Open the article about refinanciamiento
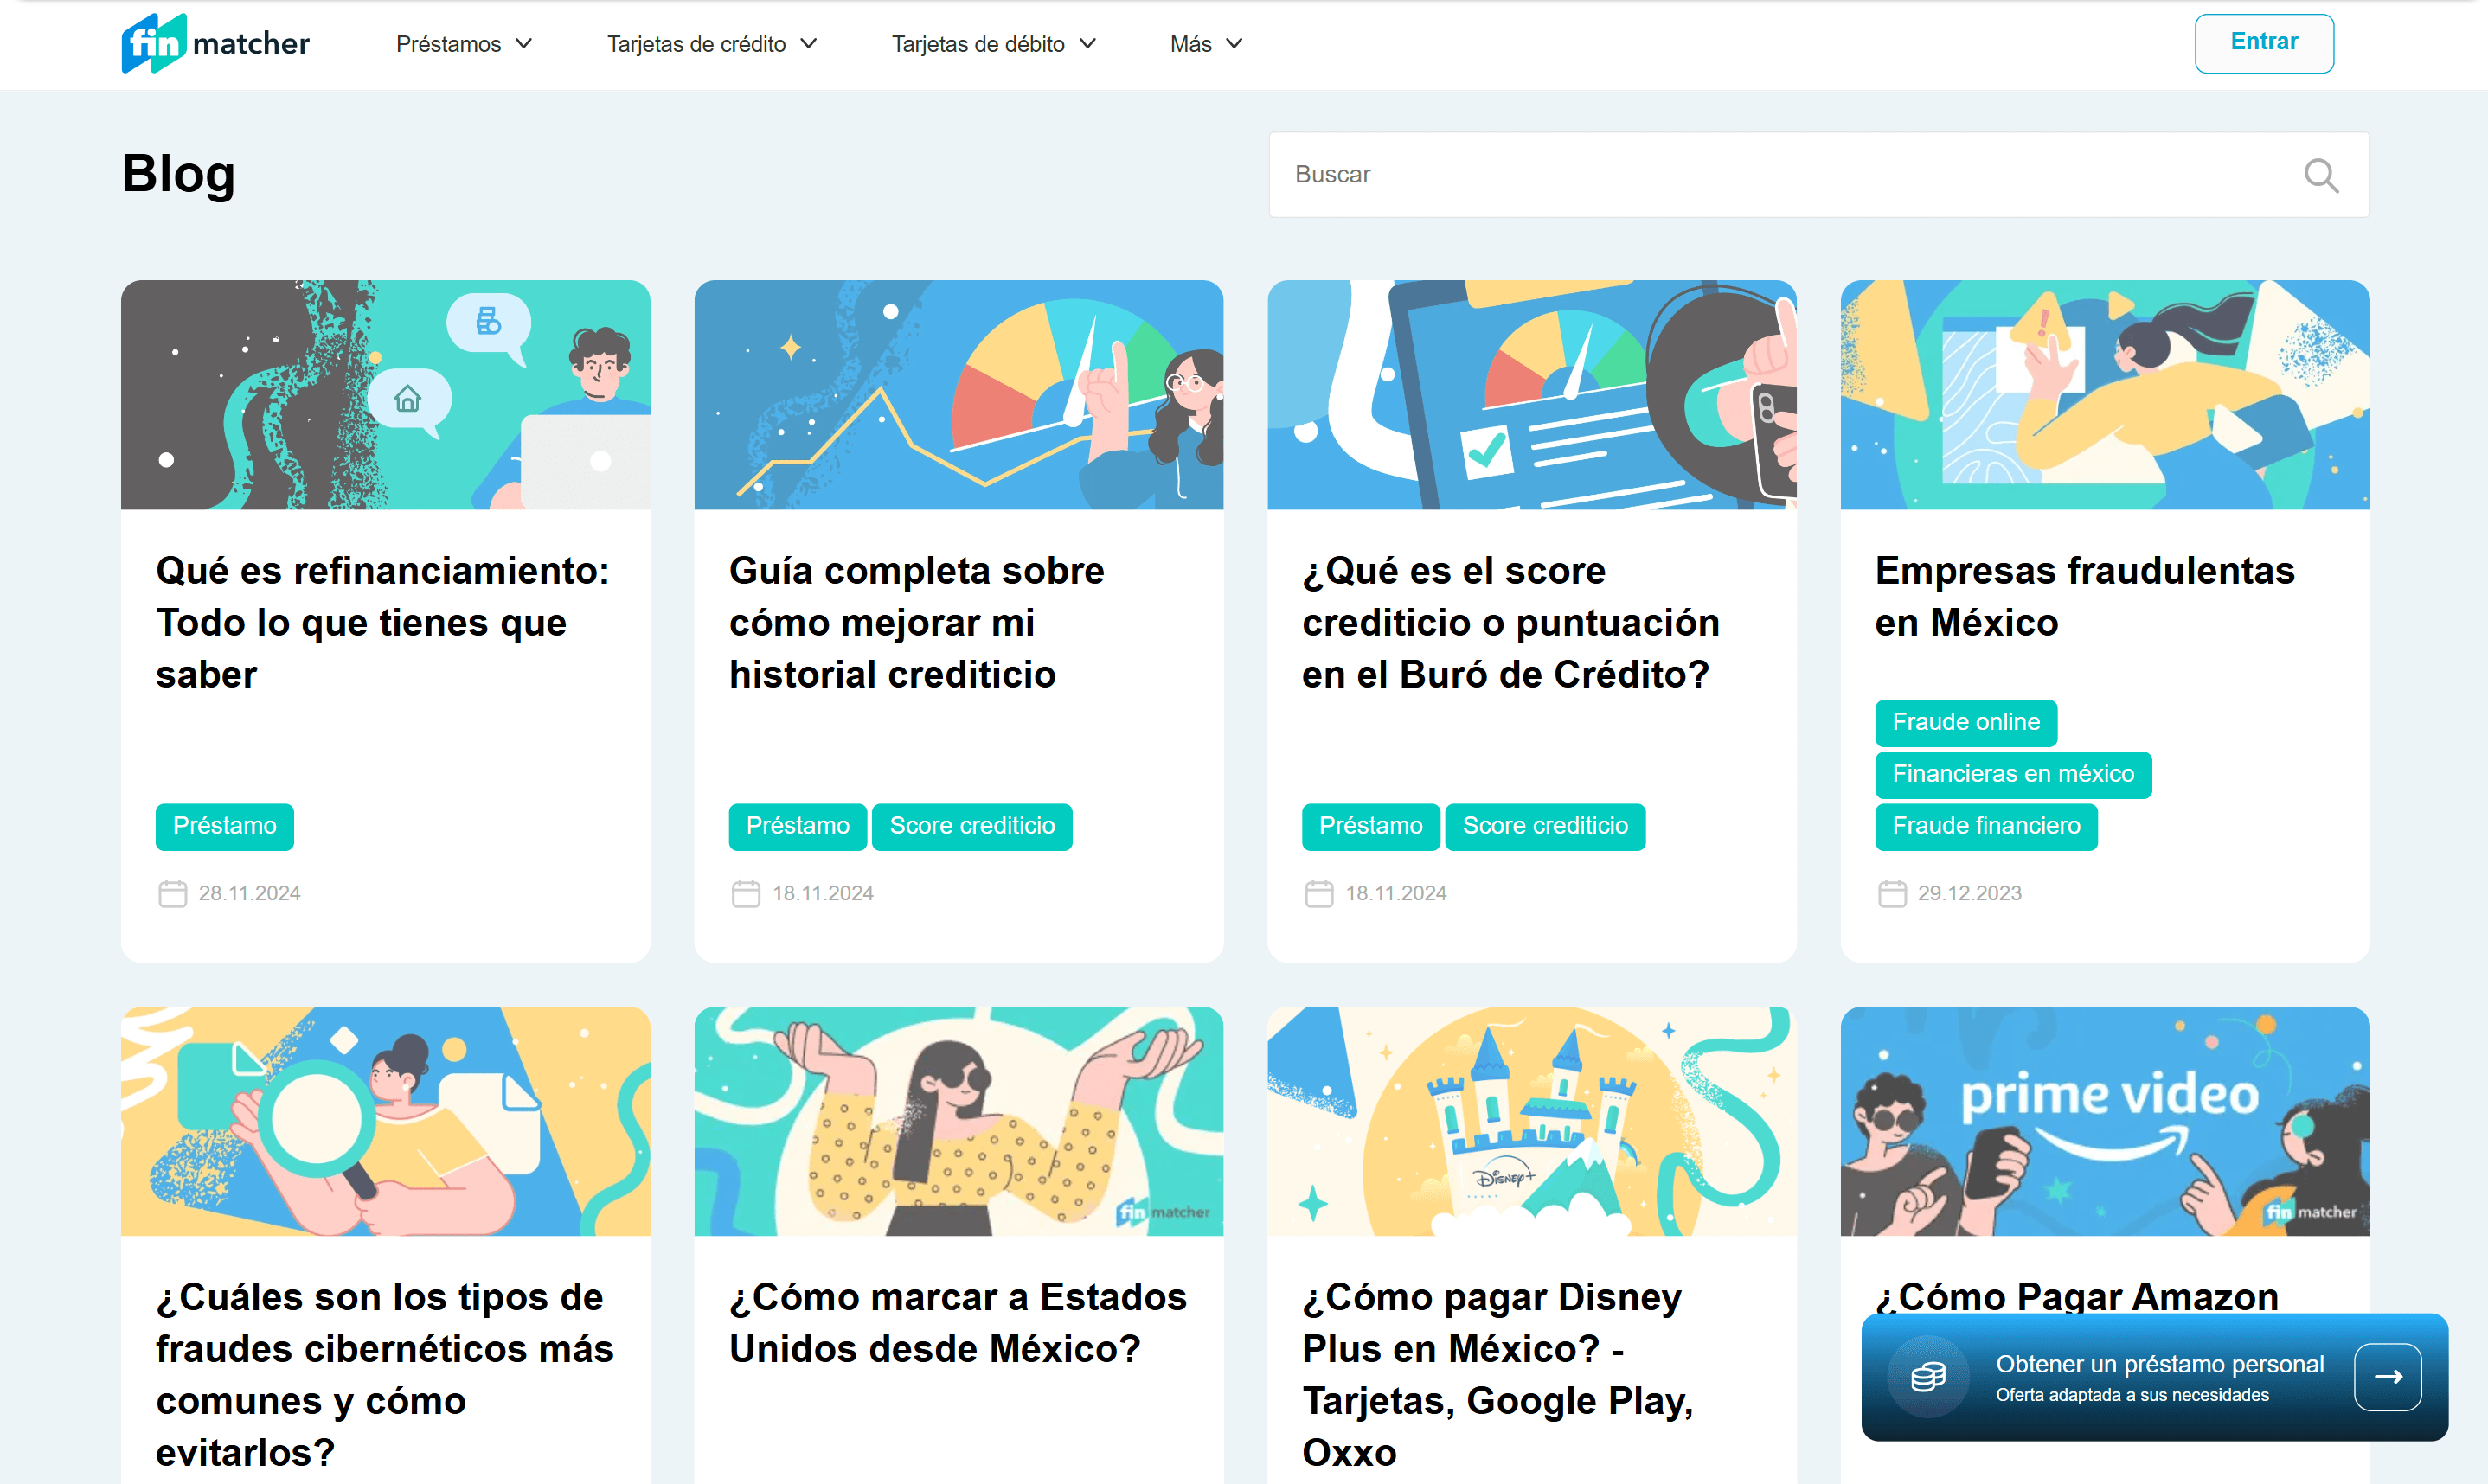The height and width of the screenshot is (1484, 2488). 382,622
